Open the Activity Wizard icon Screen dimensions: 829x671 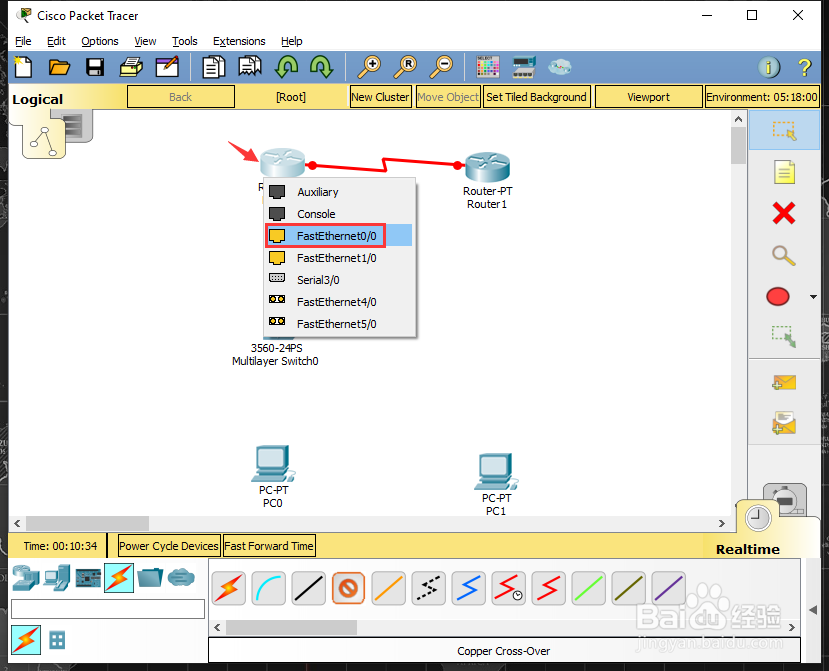point(167,67)
